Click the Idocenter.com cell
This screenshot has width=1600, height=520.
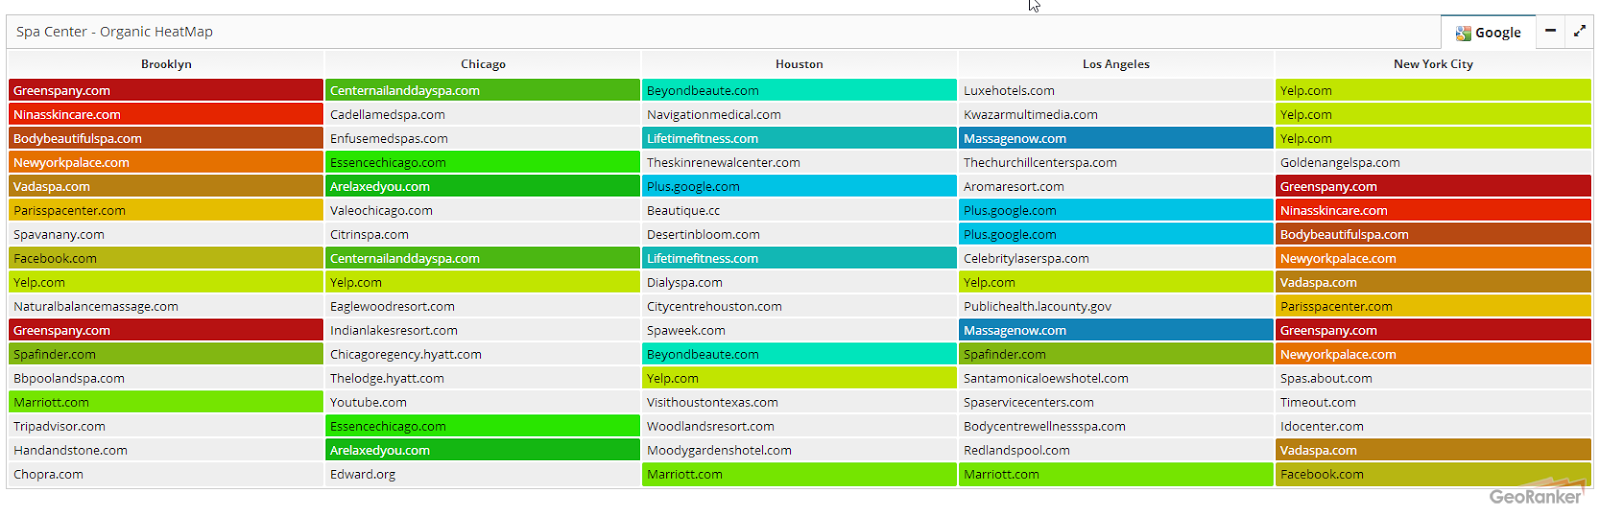coord(1433,426)
